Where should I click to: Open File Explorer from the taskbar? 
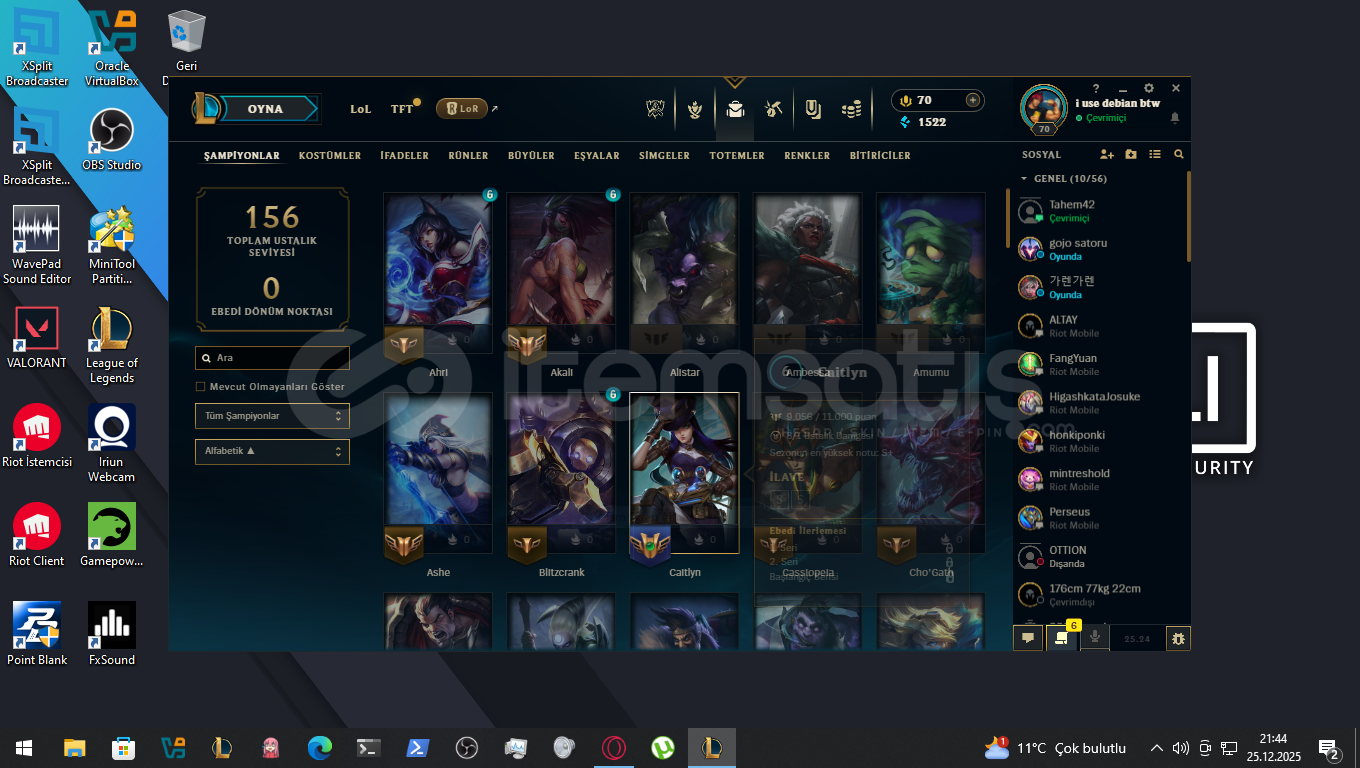click(74, 748)
